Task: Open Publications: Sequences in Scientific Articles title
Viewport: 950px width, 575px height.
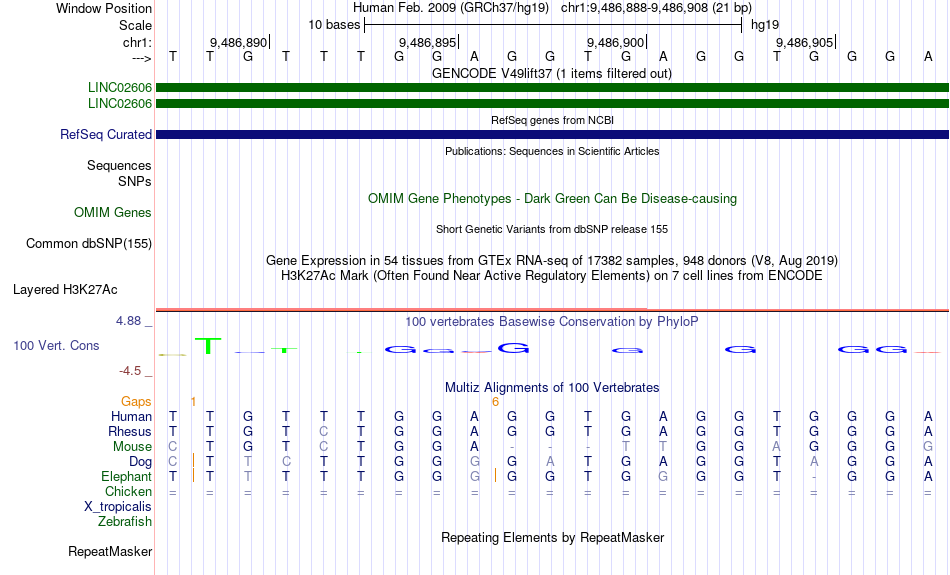Action: [x=552, y=151]
